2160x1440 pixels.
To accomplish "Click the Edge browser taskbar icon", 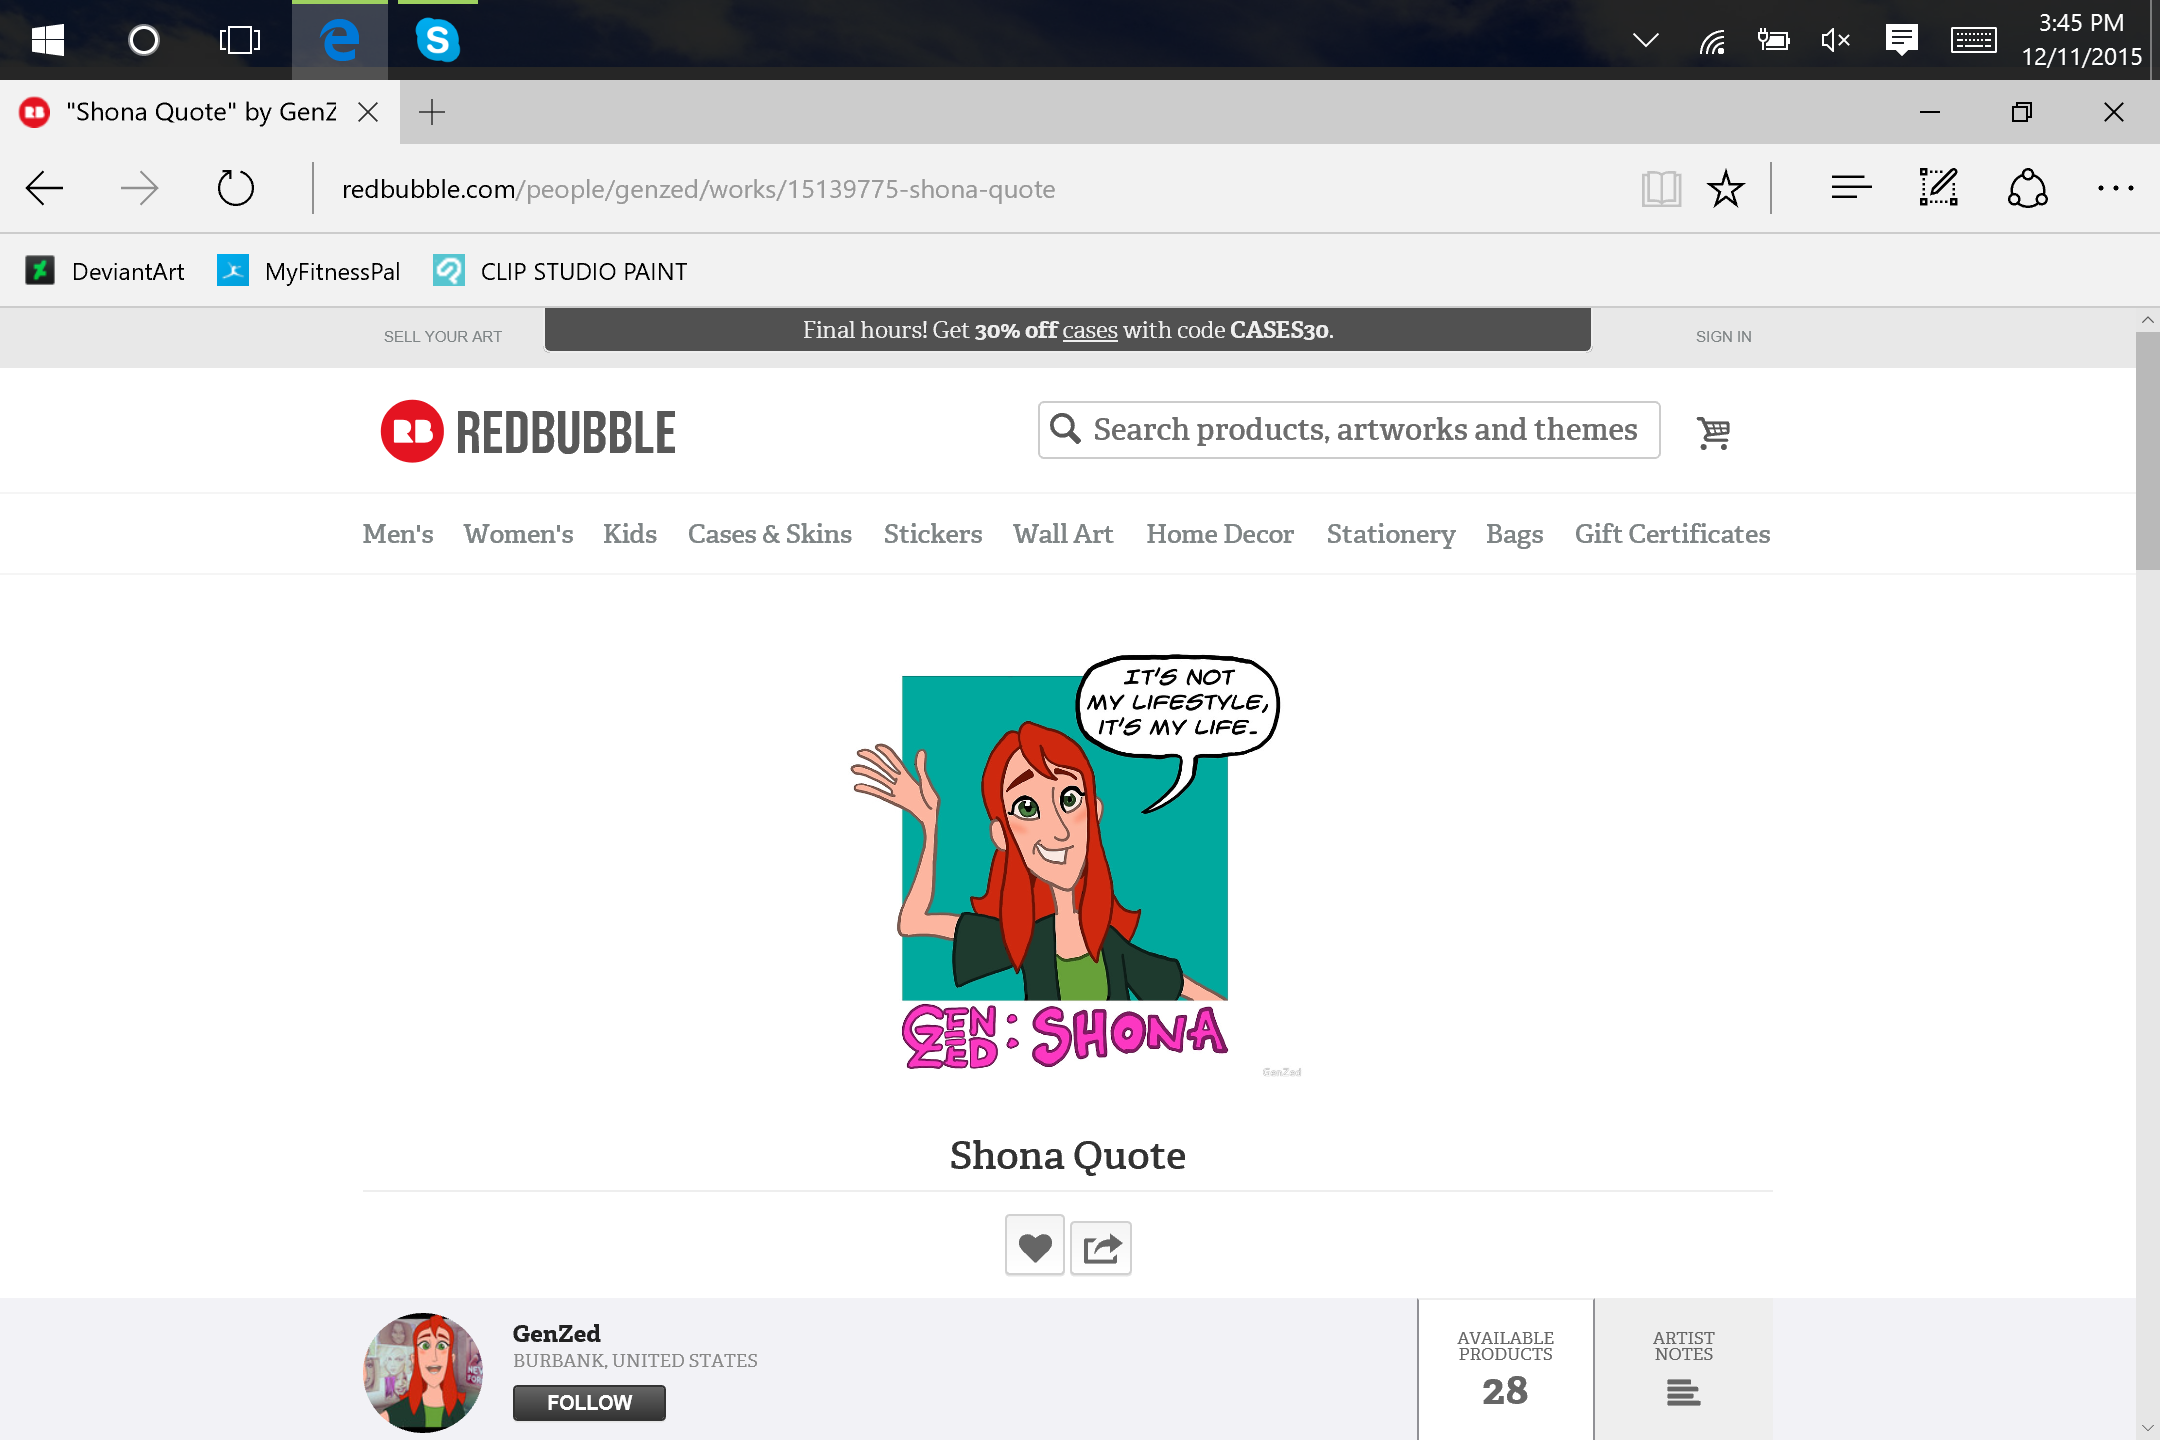I will point(340,40).
